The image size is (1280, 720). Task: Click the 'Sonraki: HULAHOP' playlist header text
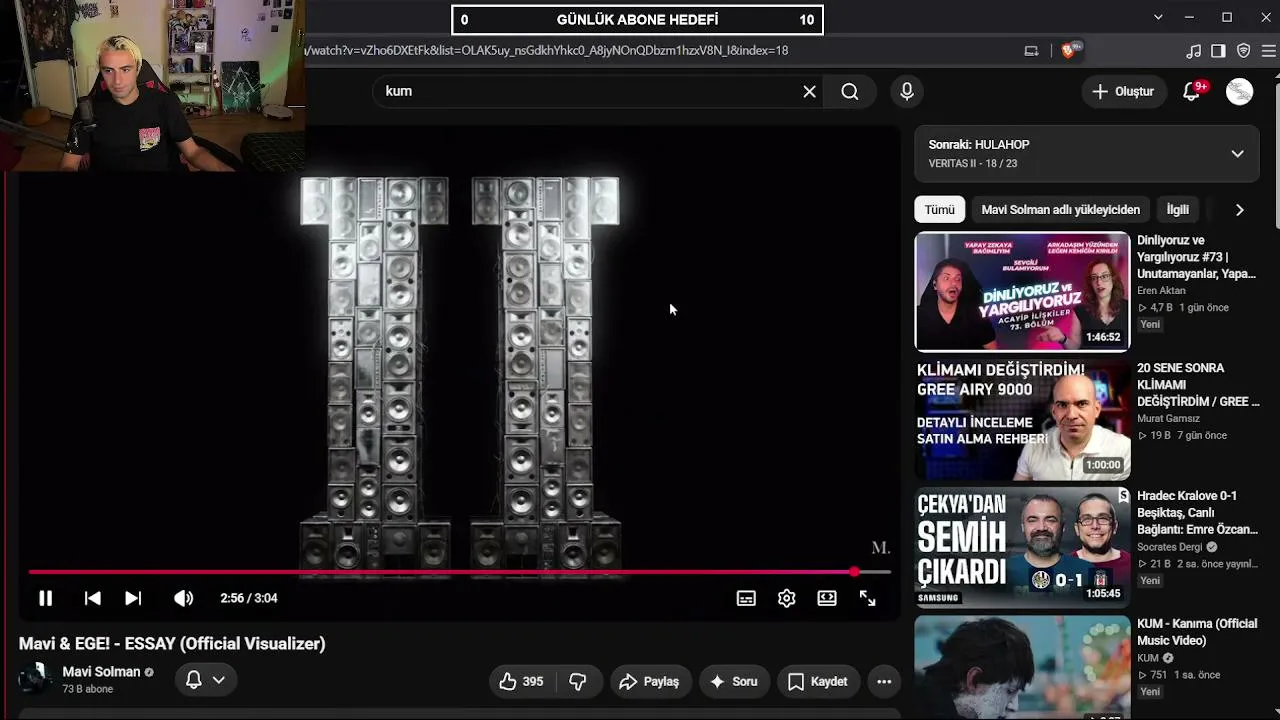(978, 144)
